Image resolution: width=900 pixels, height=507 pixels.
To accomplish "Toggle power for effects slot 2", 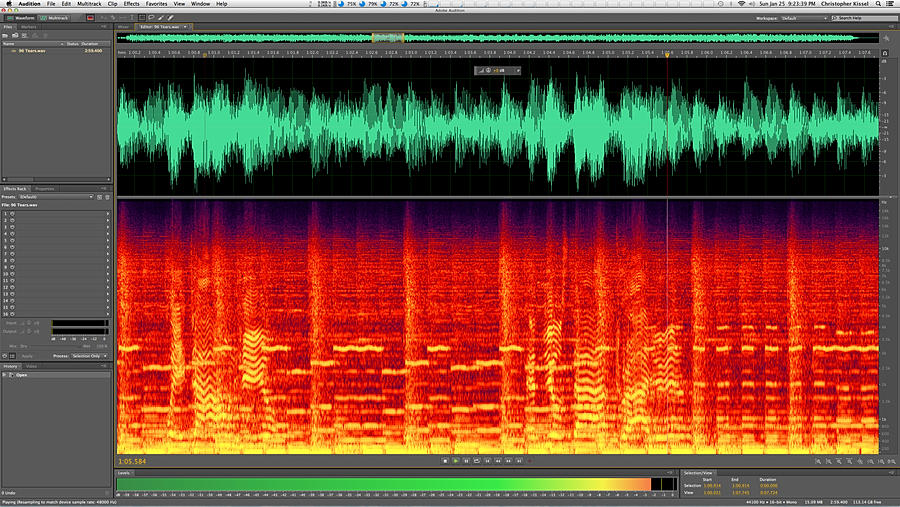I will [x=12, y=220].
